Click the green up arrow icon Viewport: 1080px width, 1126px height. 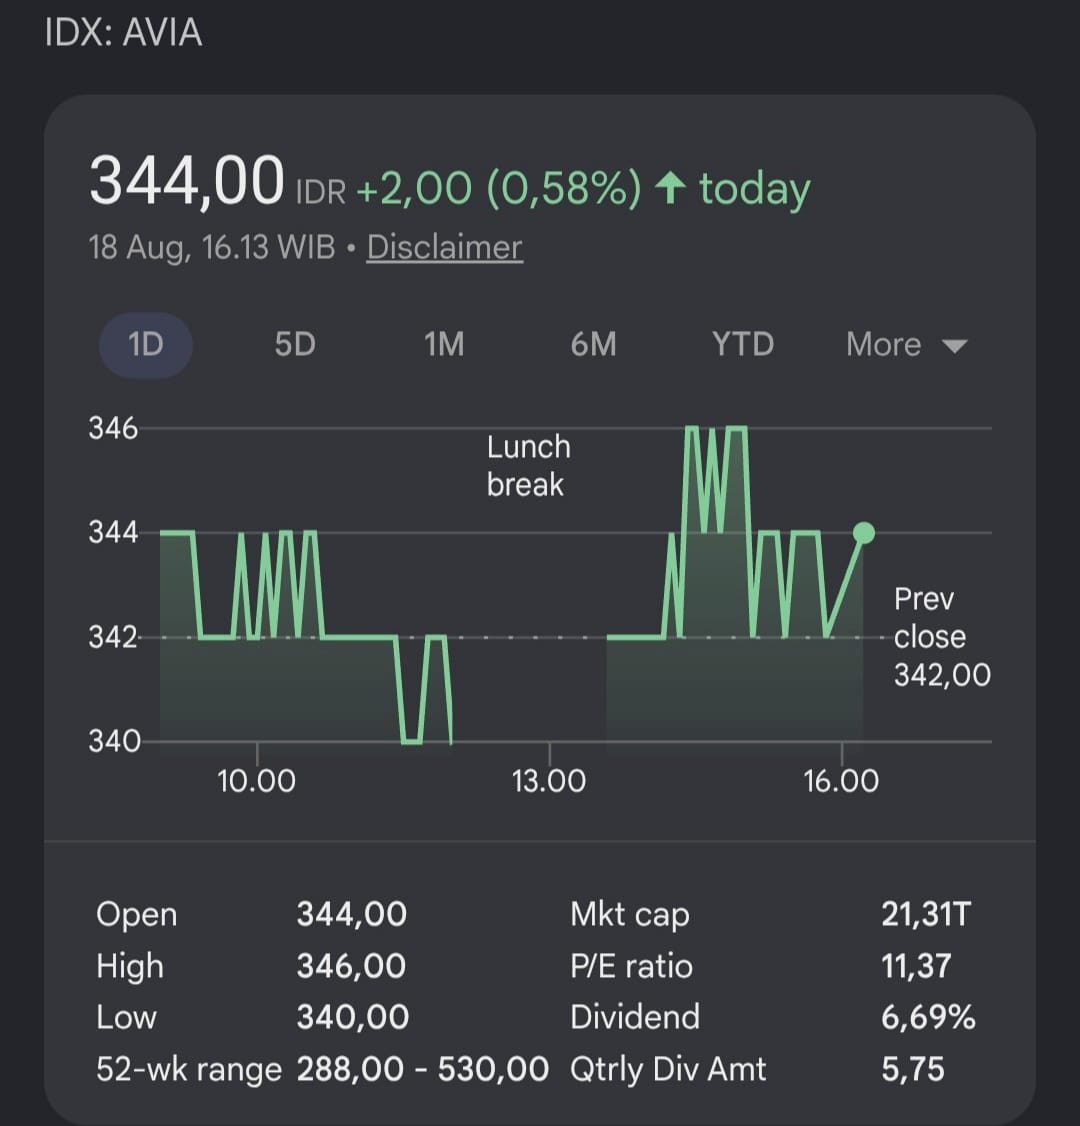click(x=671, y=187)
